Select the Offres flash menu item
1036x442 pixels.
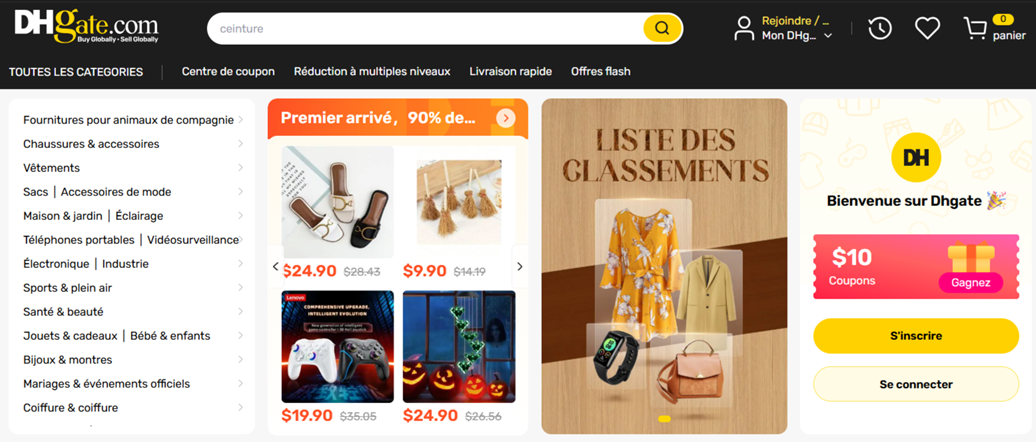(x=601, y=71)
